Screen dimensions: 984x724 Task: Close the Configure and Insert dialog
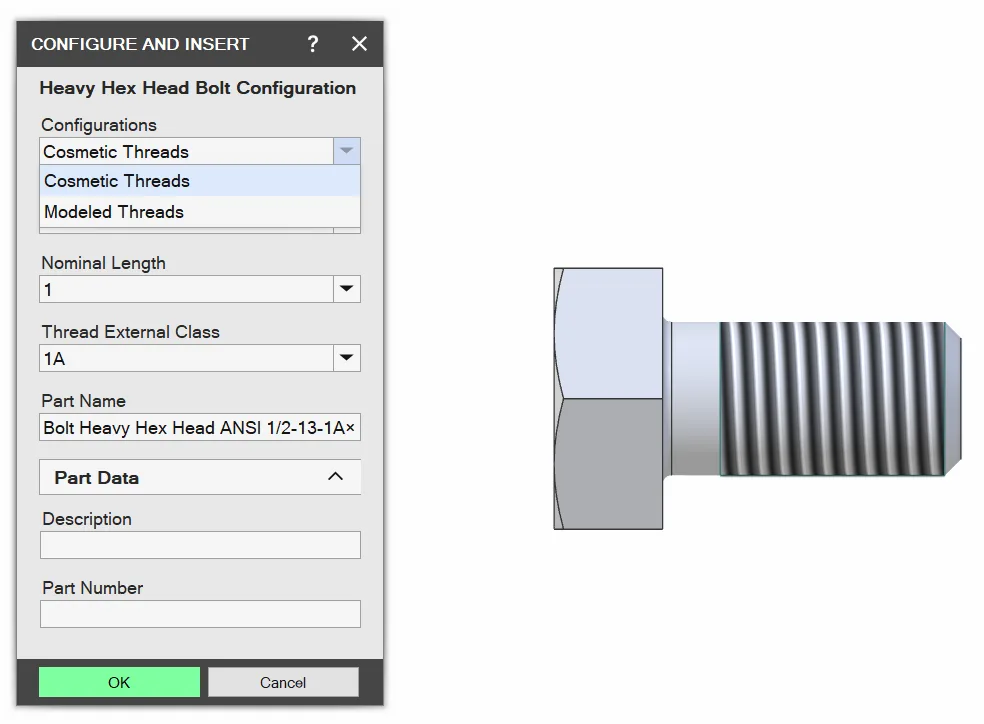point(359,44)
